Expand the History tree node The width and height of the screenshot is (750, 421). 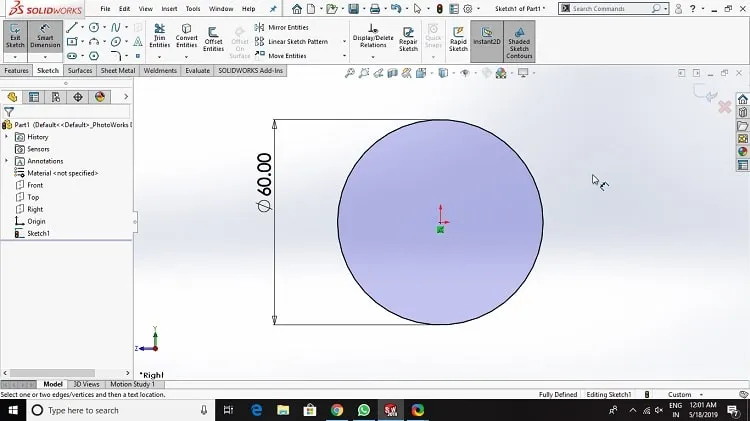coord(7,137)
